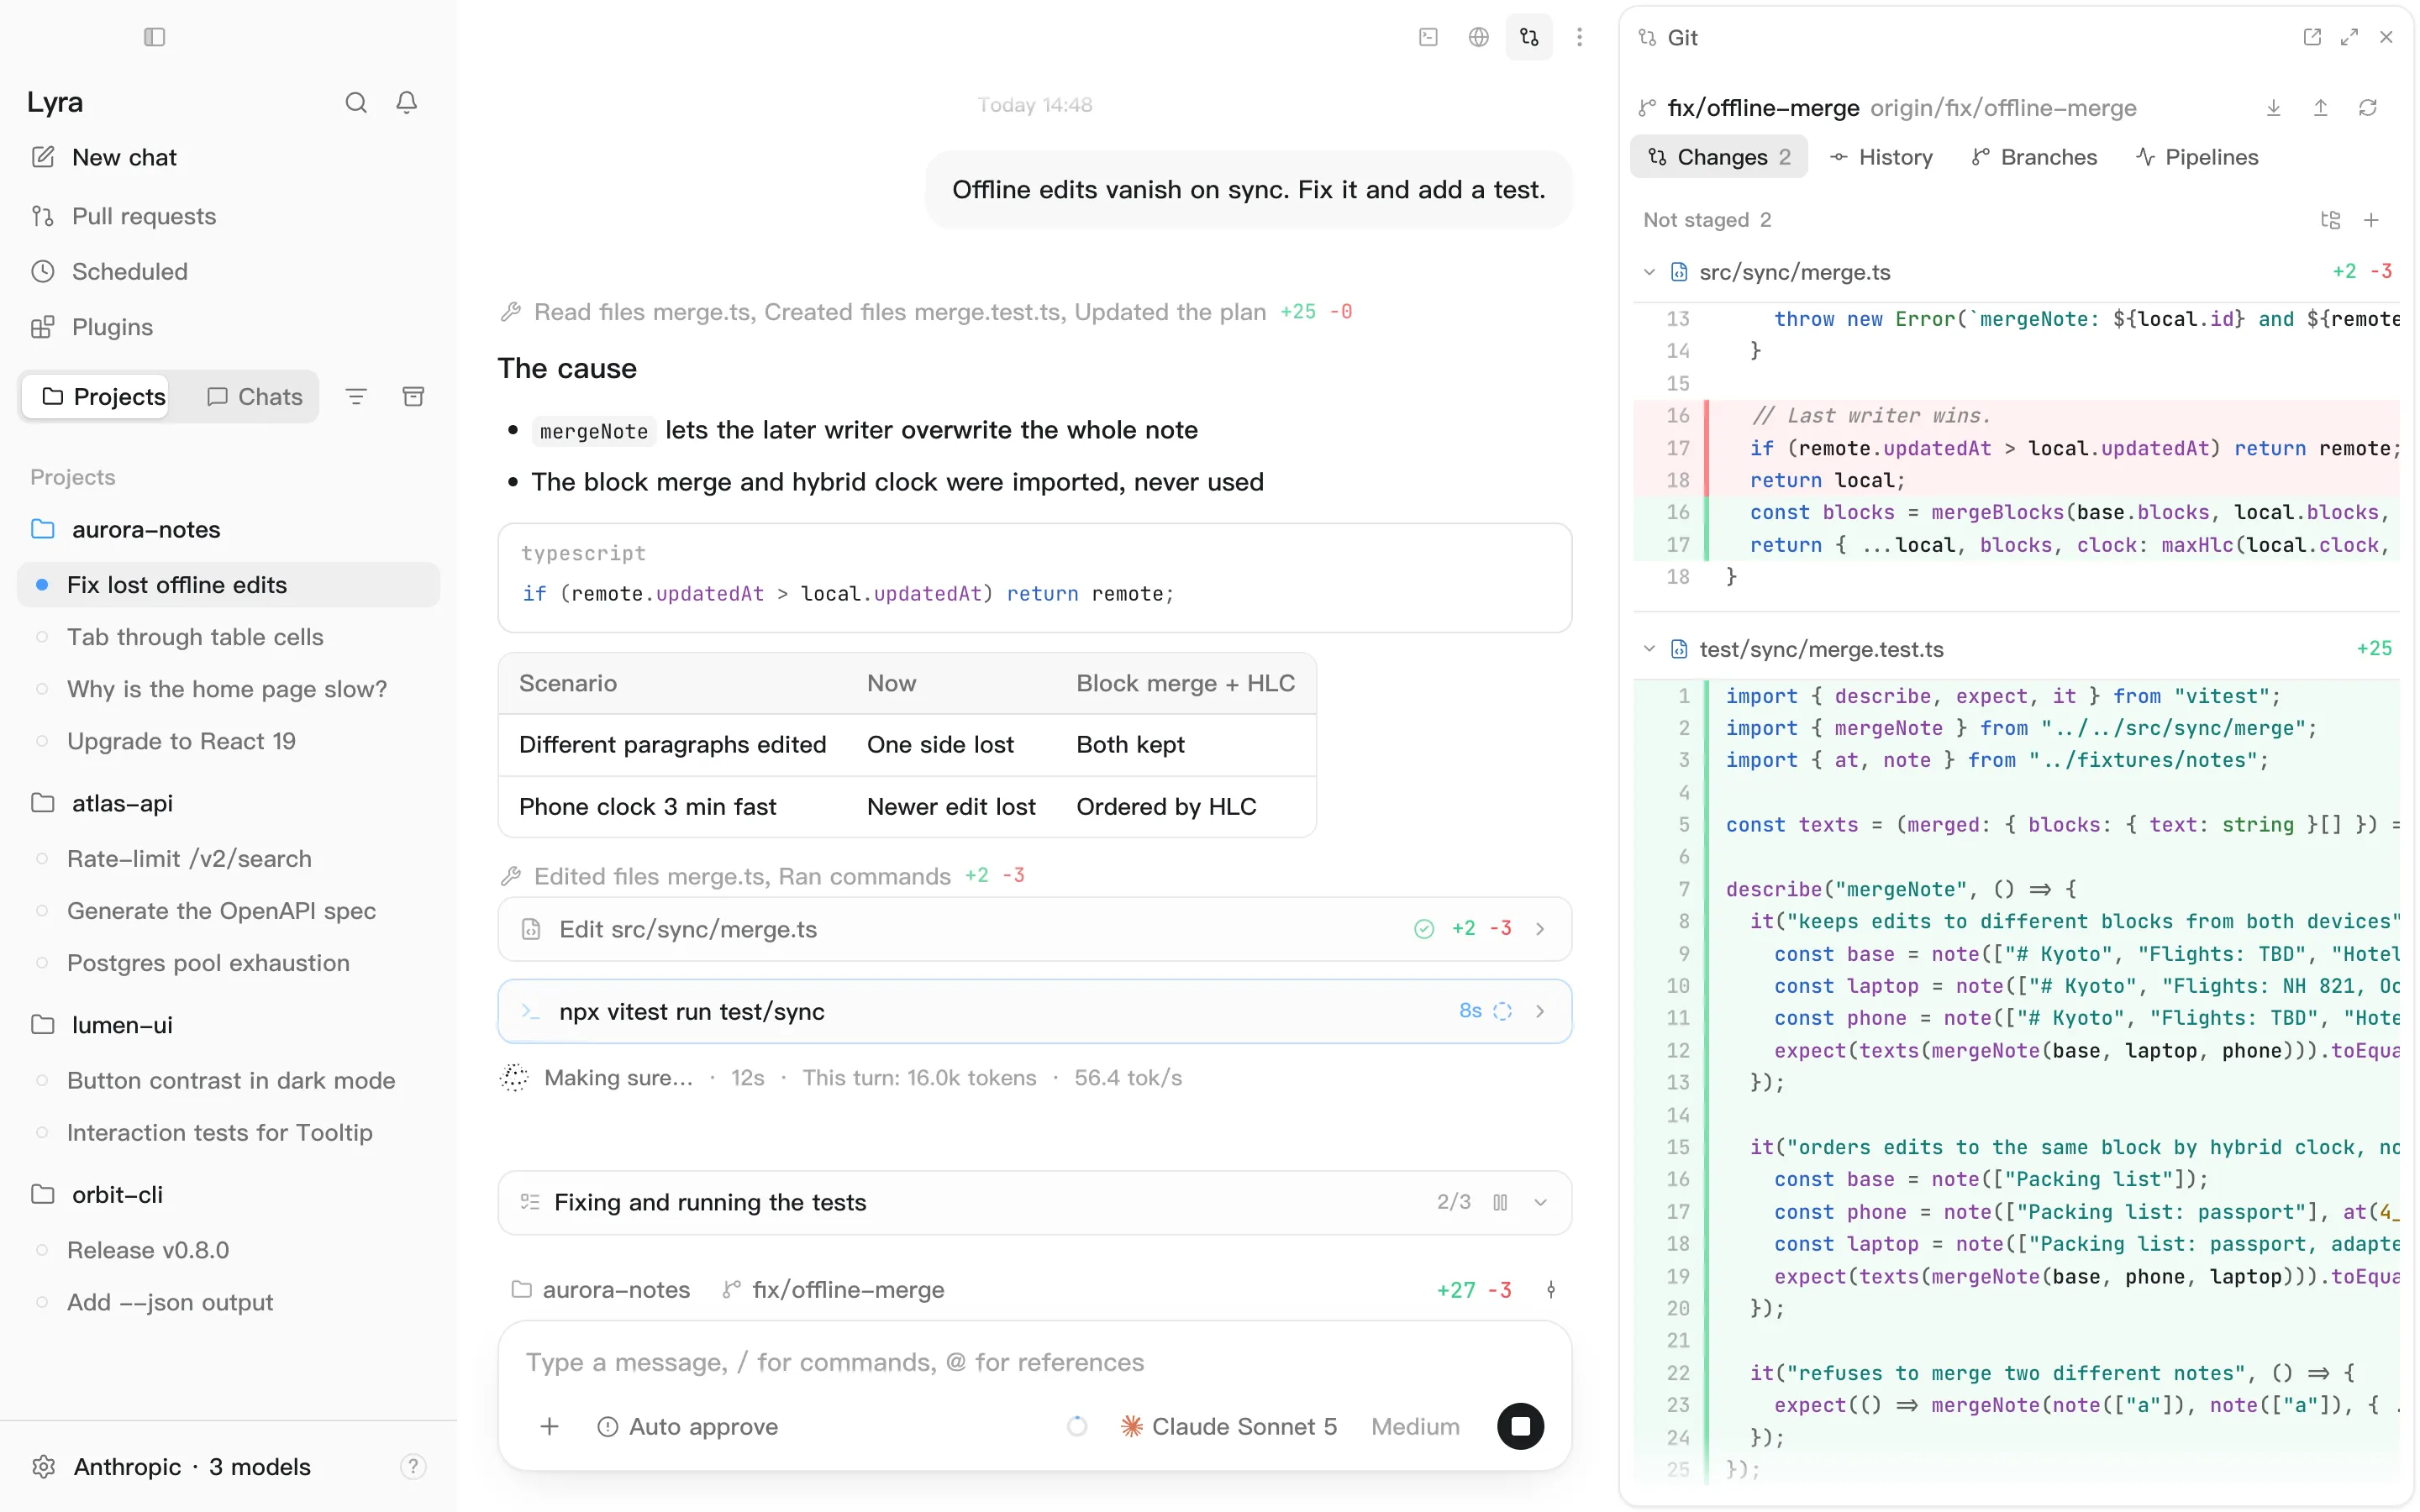Screen dimensions: 2420x1512
Task: Open commit icon next to +27 -3
Action: [x=1551, y=1289]
